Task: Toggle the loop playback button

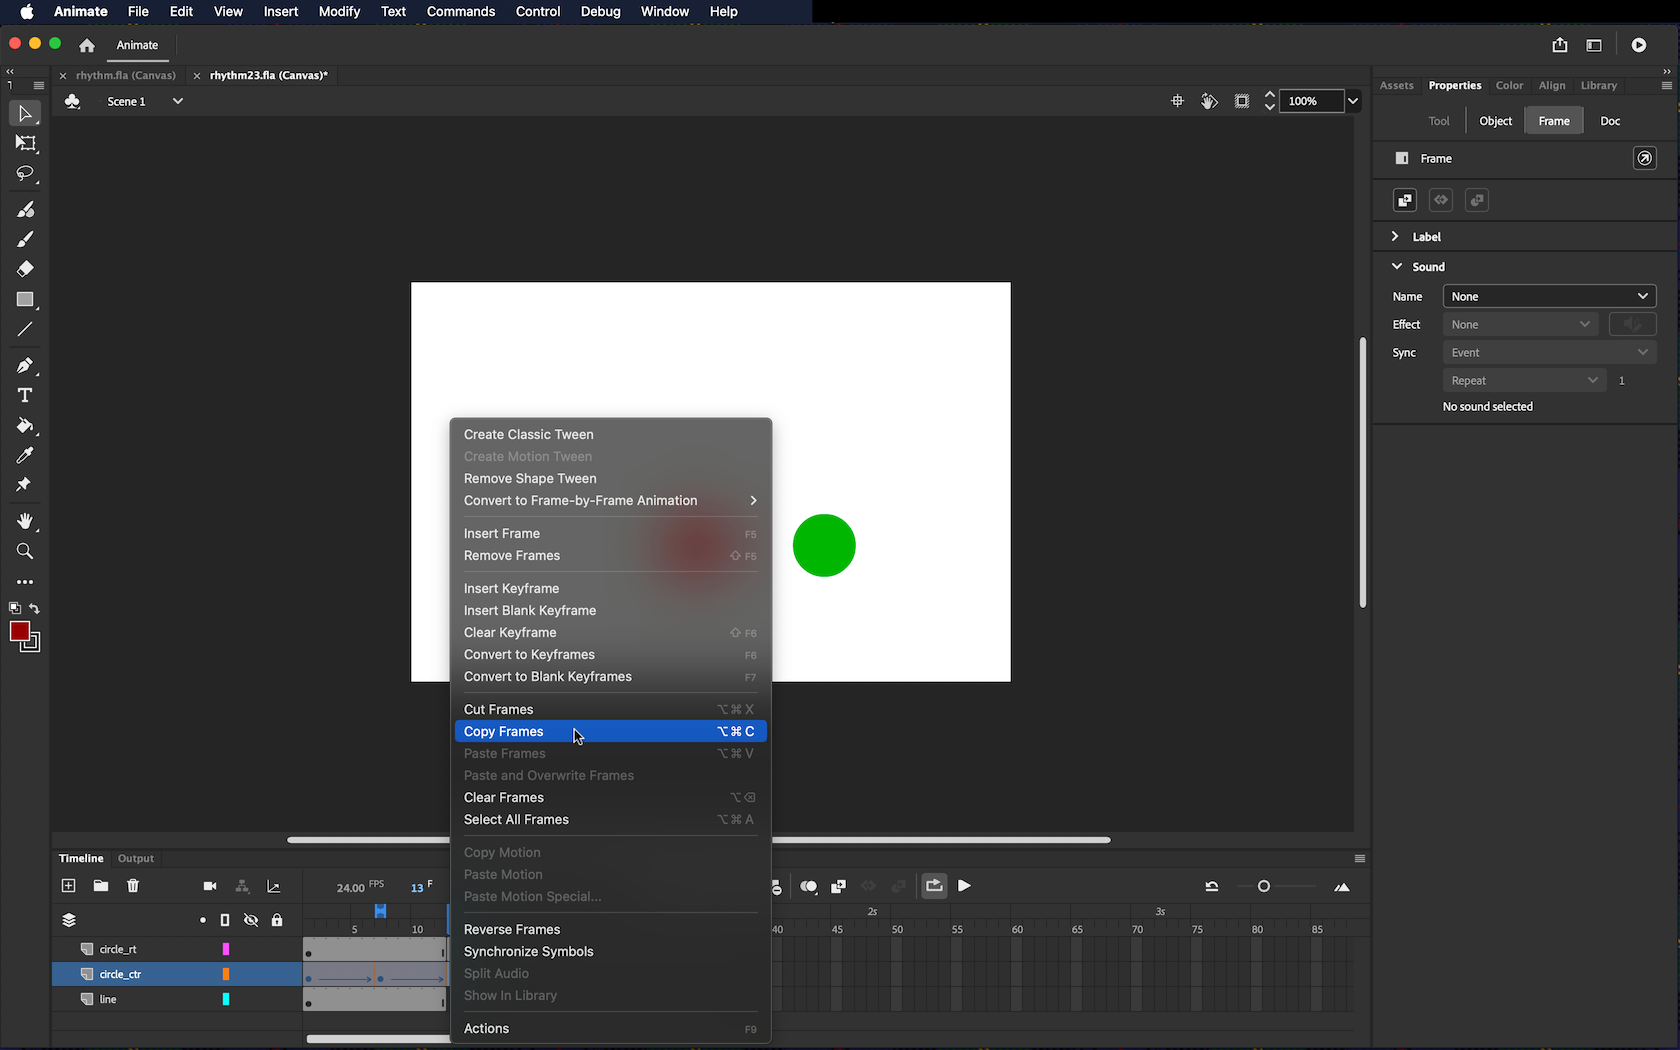Action: tap(934, 886)
